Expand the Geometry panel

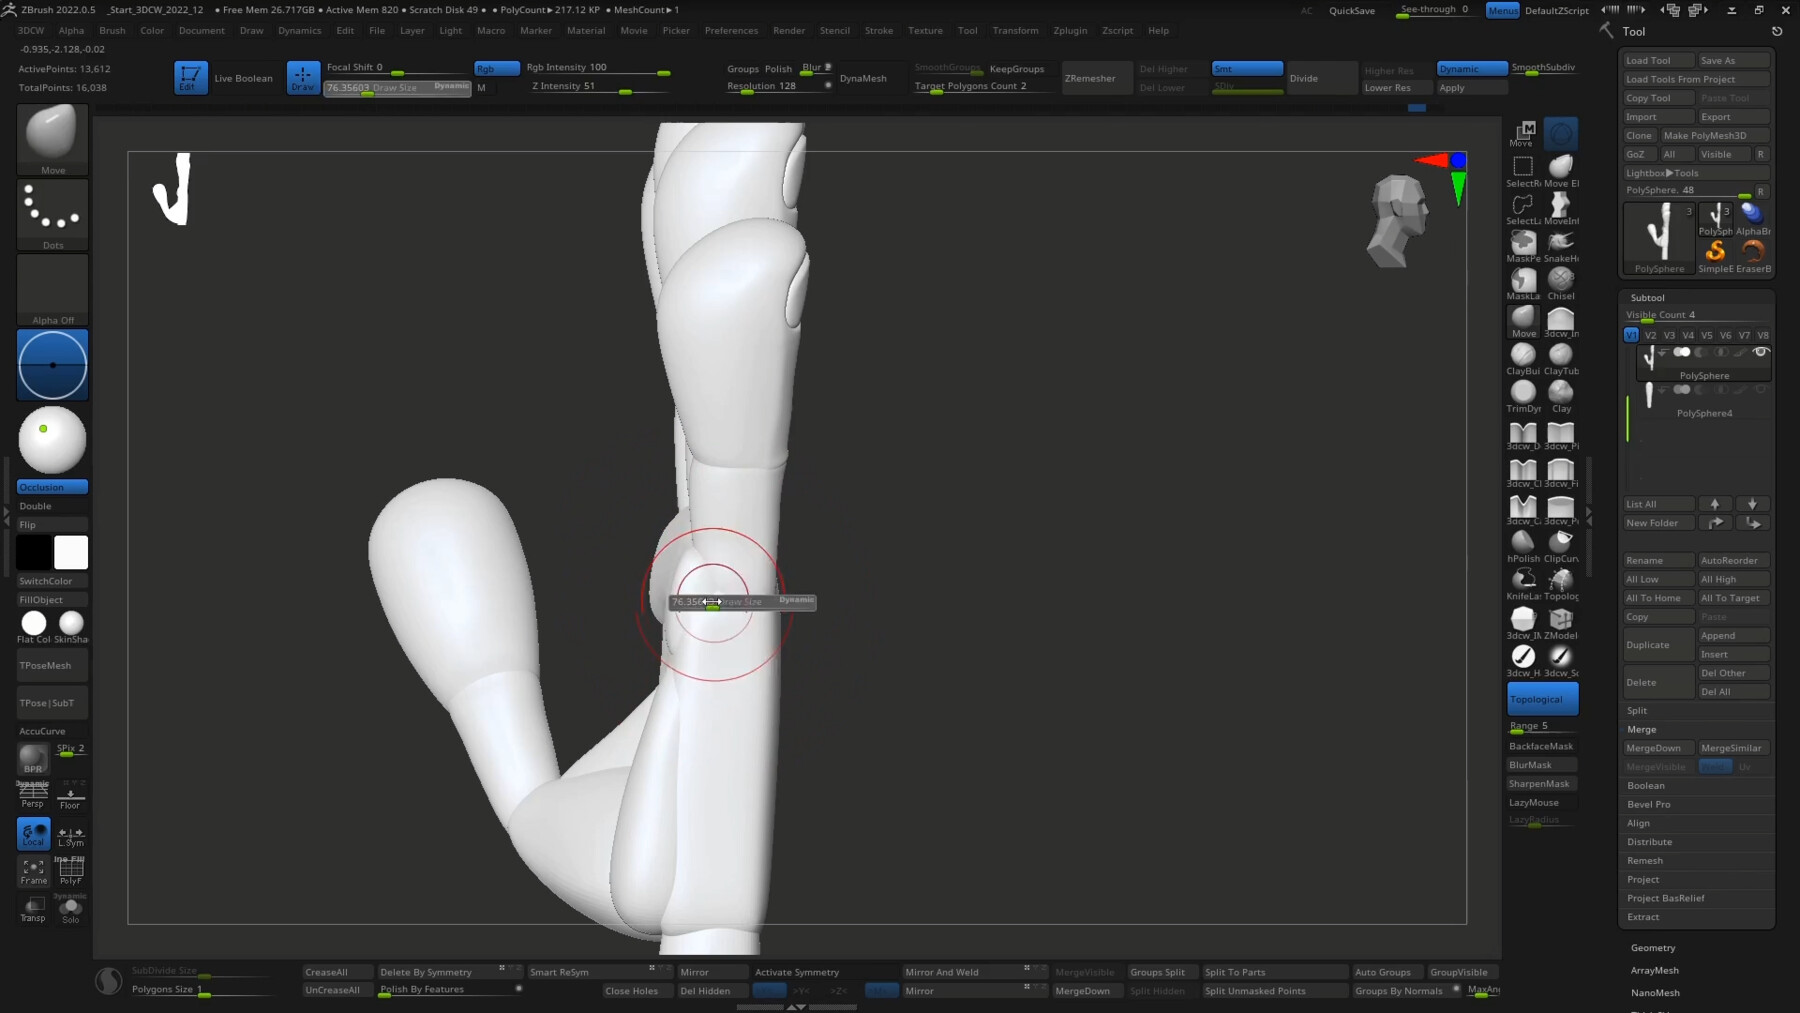[x=1653, y=947]
